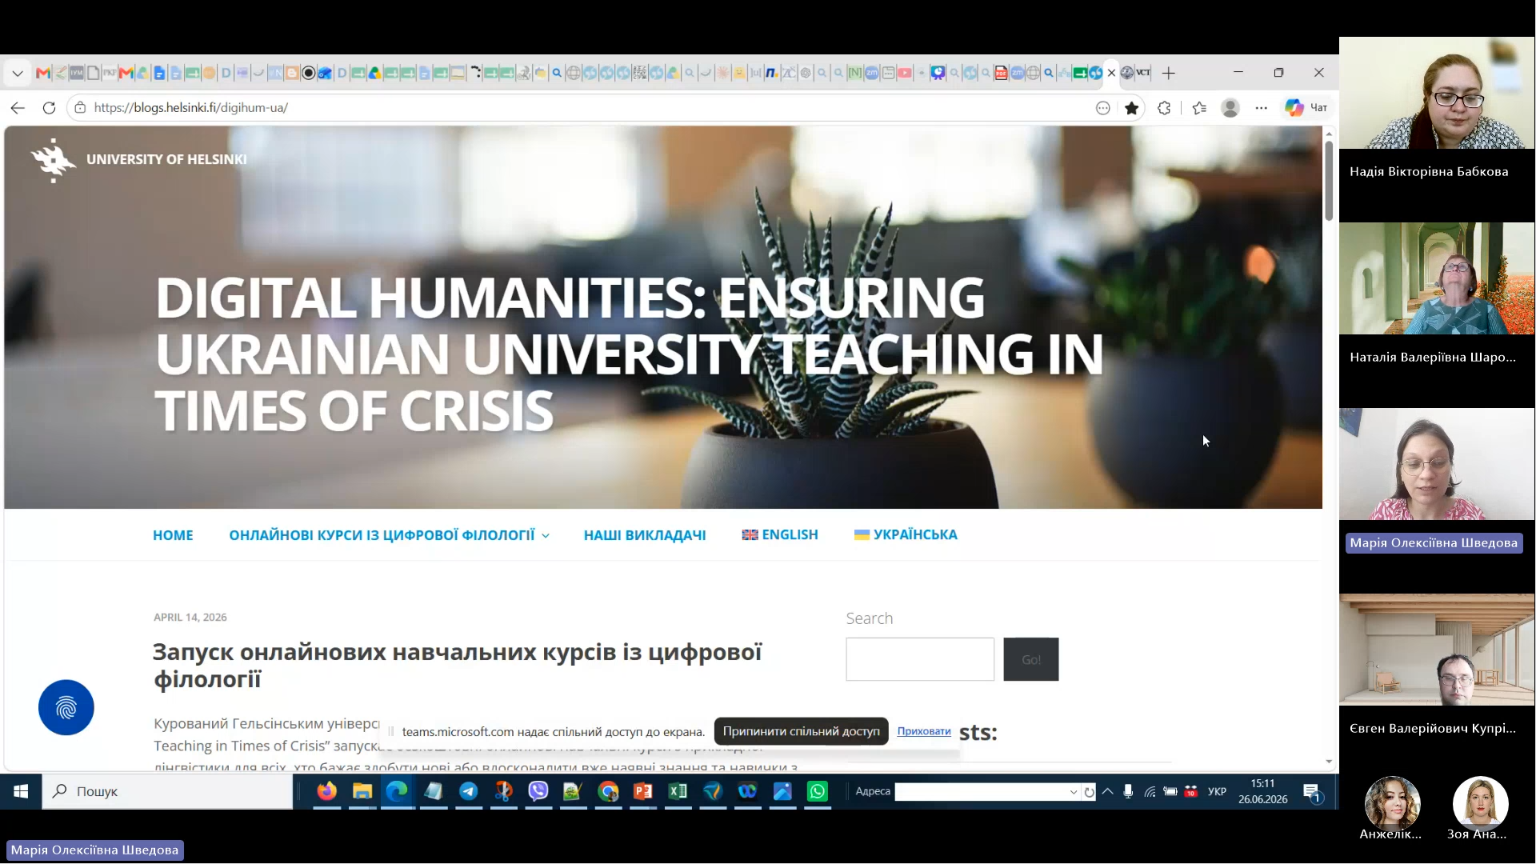
Task: Show hidden system tray icons
Action: [1108, 791]
